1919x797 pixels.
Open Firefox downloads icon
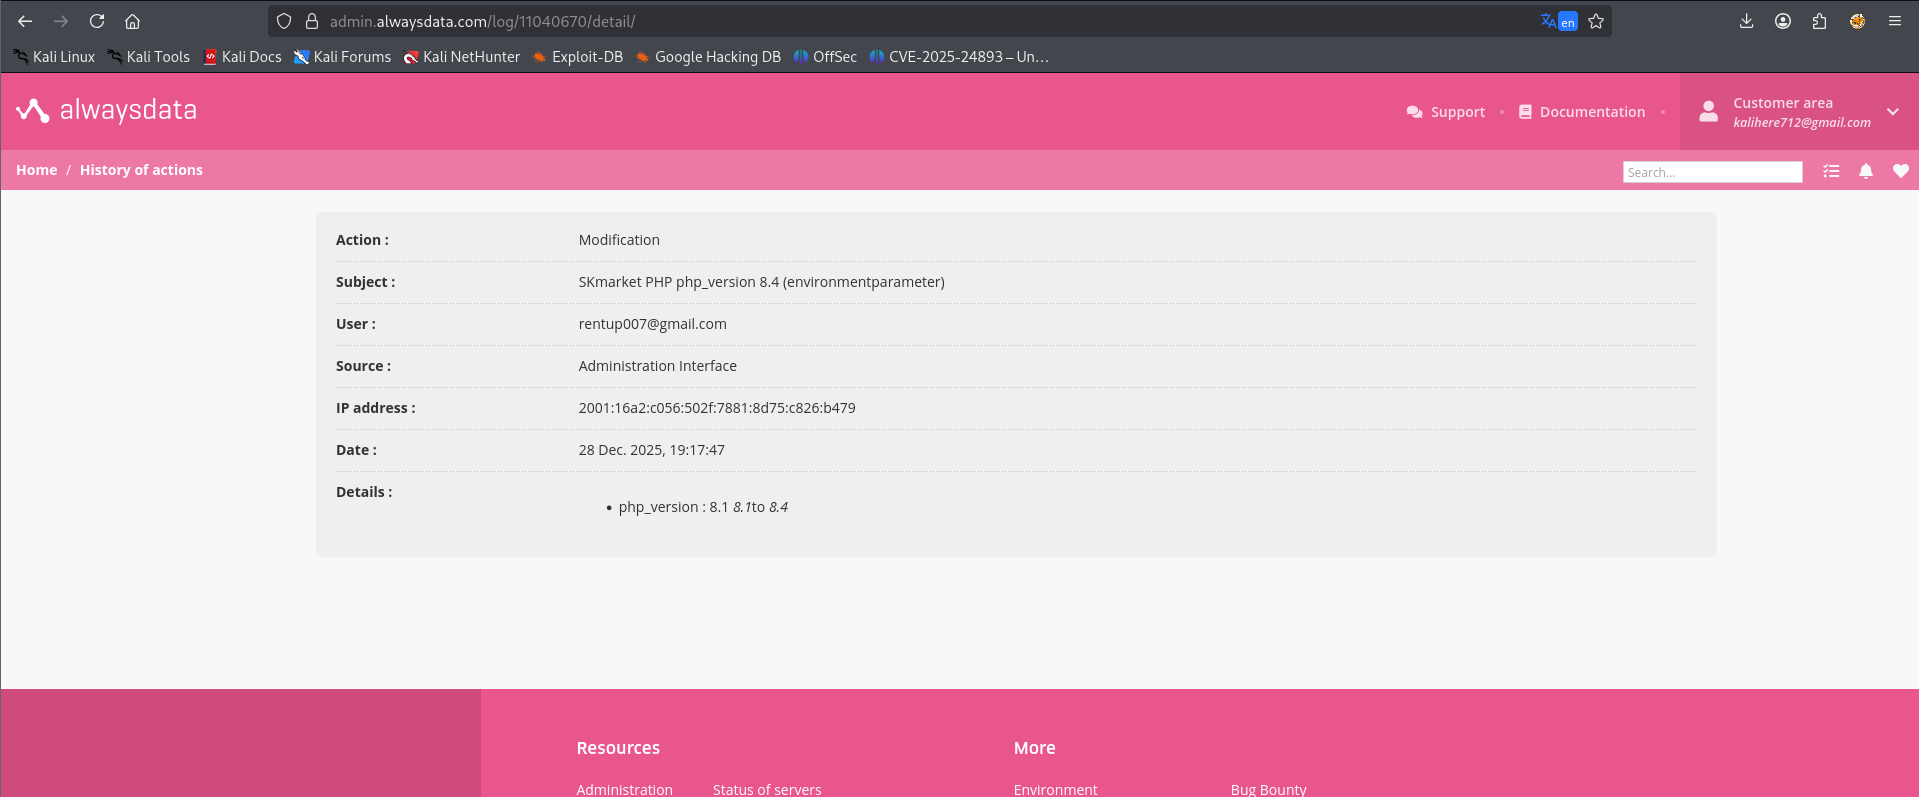[x=1746, y=21]
